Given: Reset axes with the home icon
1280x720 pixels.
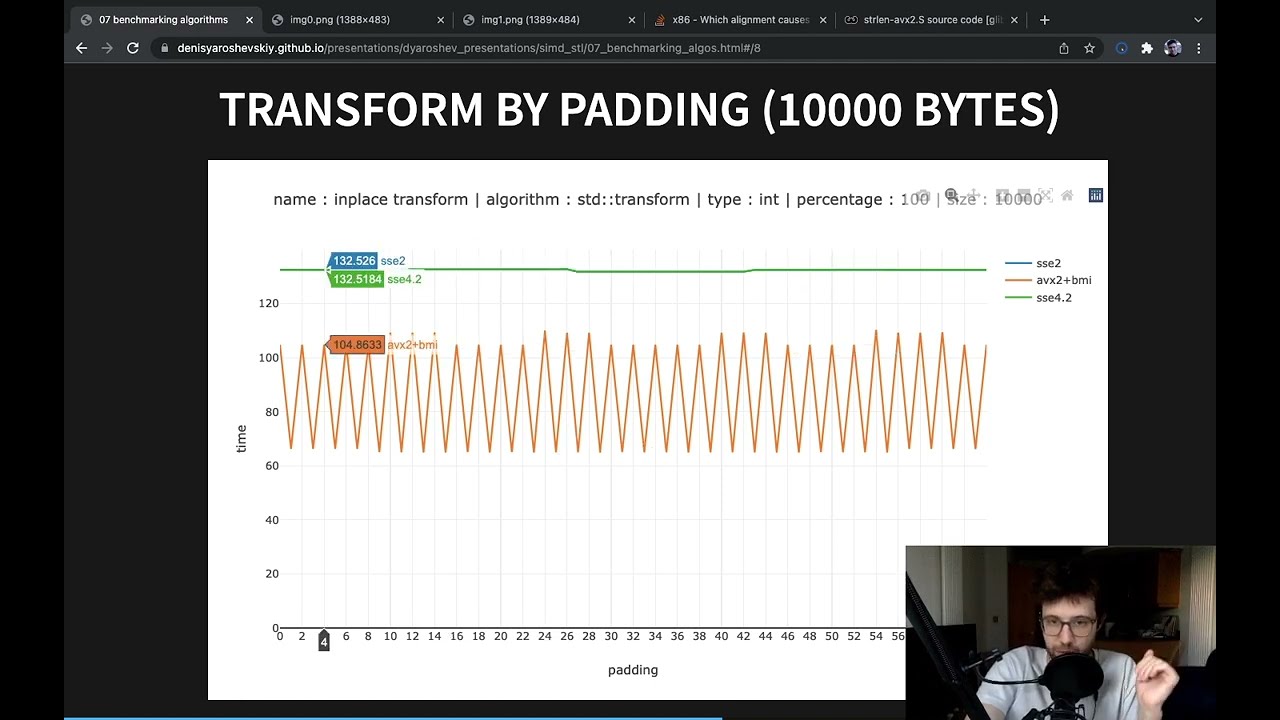Looking at the screenshot, I should coord(1067,195).
